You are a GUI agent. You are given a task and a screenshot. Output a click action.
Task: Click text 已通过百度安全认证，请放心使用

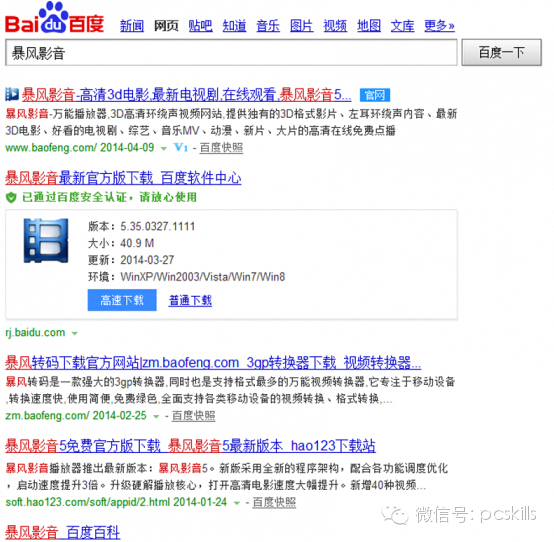click(110, 197)
